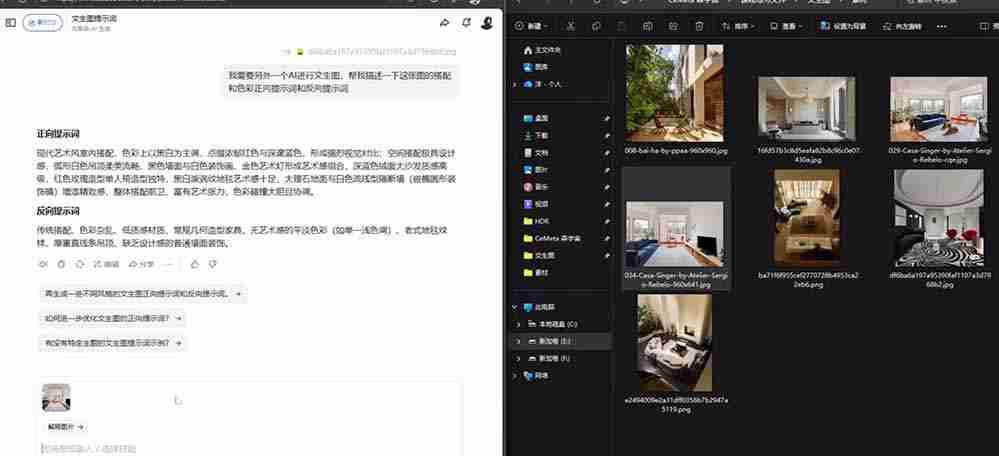Click the thumbs up icon
The width and height of the screenshot is (999, 456).
coord(195,264)
